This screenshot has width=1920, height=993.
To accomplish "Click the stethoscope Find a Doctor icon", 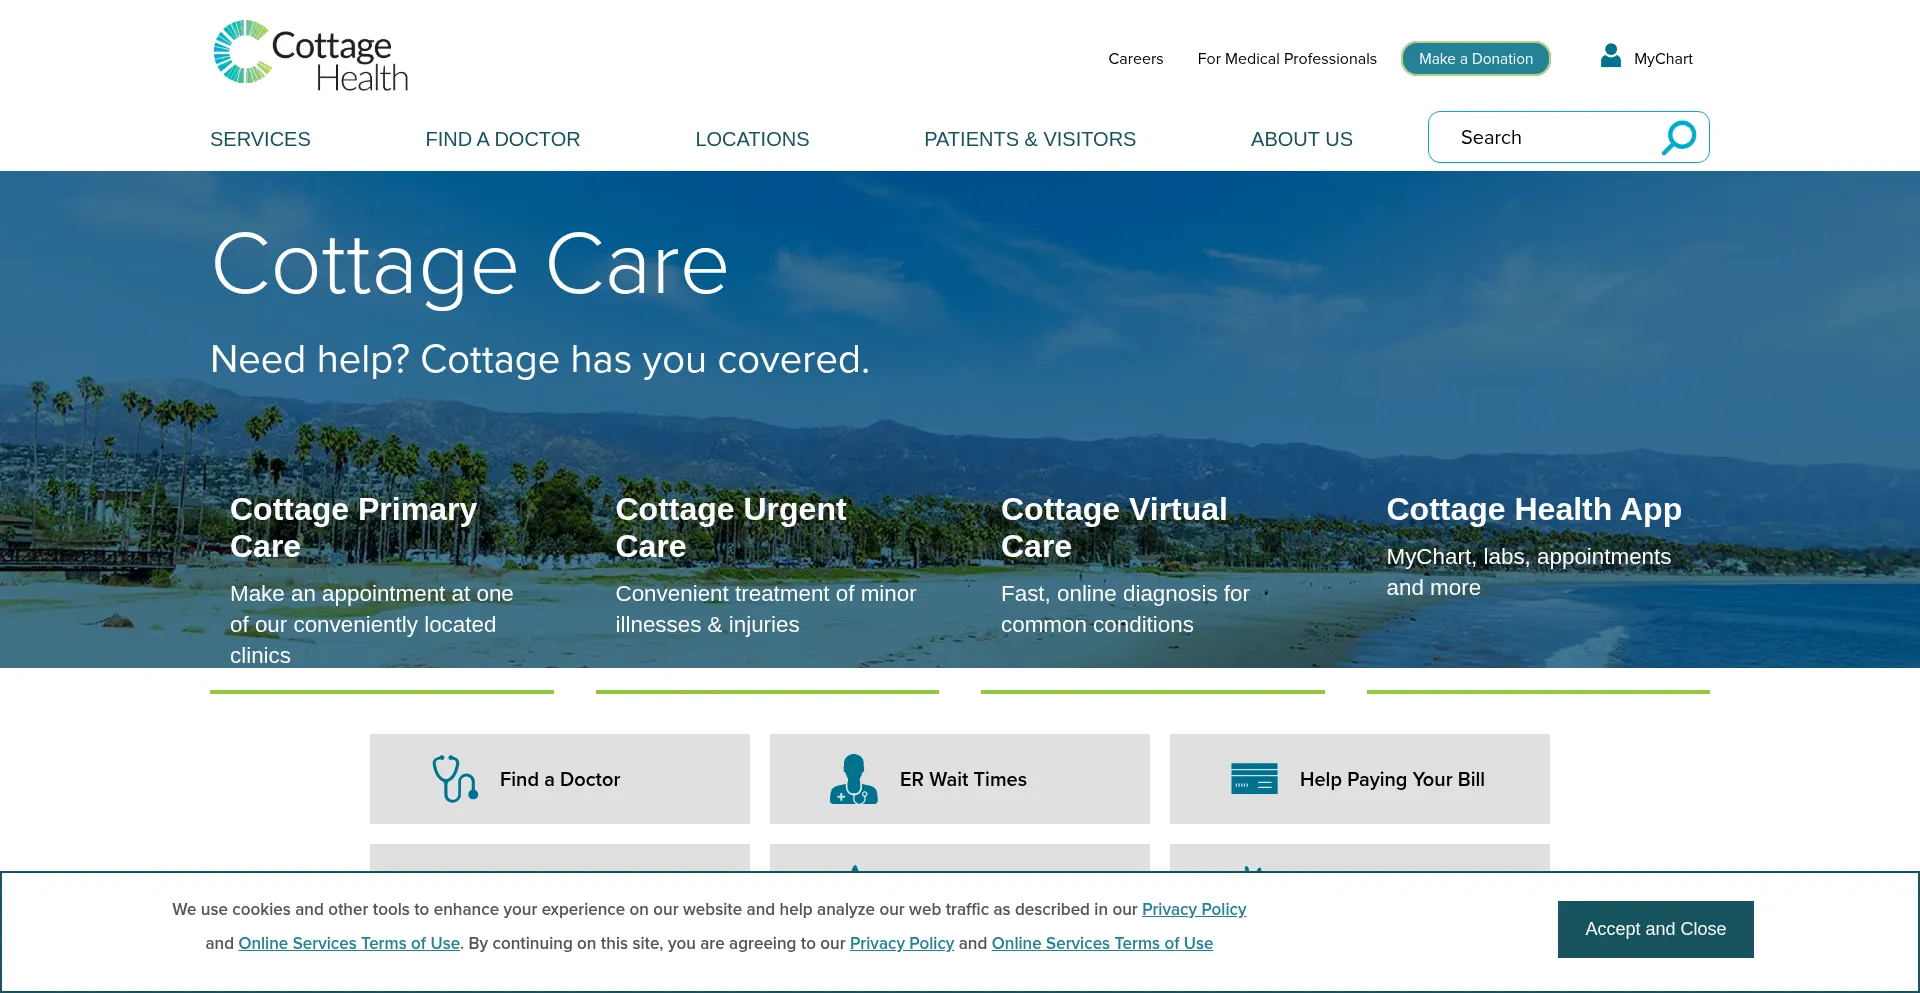I will pos(455,779).
